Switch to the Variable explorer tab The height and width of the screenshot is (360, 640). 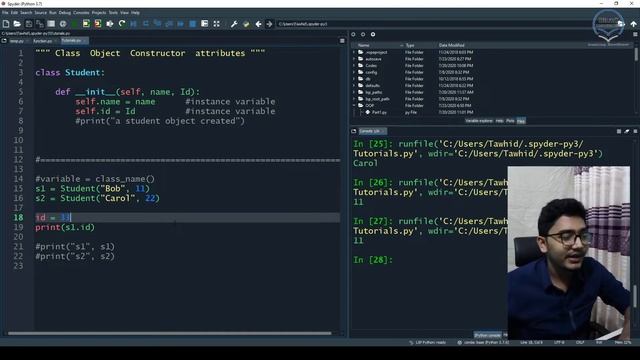(479, 121)
